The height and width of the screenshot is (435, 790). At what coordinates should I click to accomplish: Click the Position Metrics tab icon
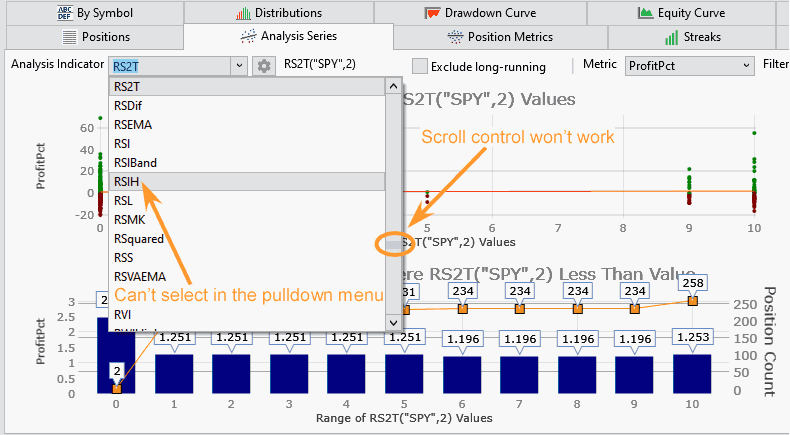click(x=455, y=37)
